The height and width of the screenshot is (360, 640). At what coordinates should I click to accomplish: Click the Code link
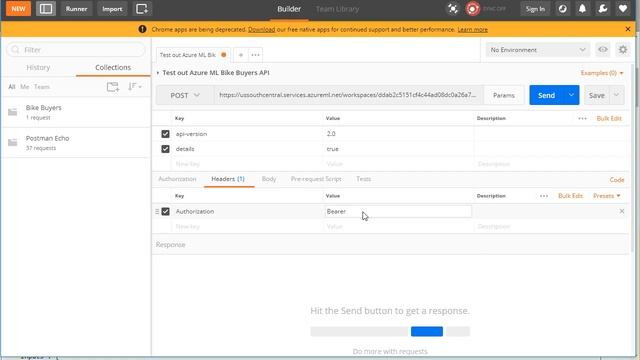coord(617,180)
